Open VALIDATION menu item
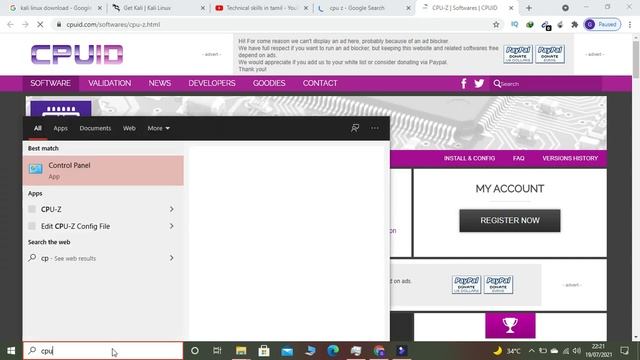The width and height of the screenshot is (640, 360). [x=109, y=83]
